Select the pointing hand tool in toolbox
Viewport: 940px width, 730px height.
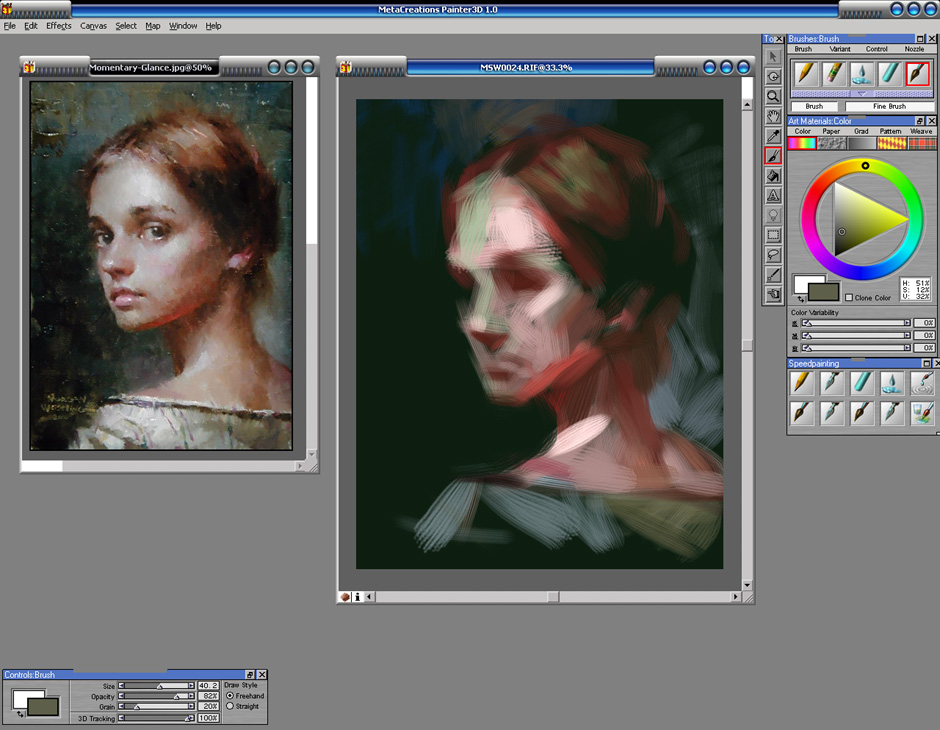click(x=773, y=294)
